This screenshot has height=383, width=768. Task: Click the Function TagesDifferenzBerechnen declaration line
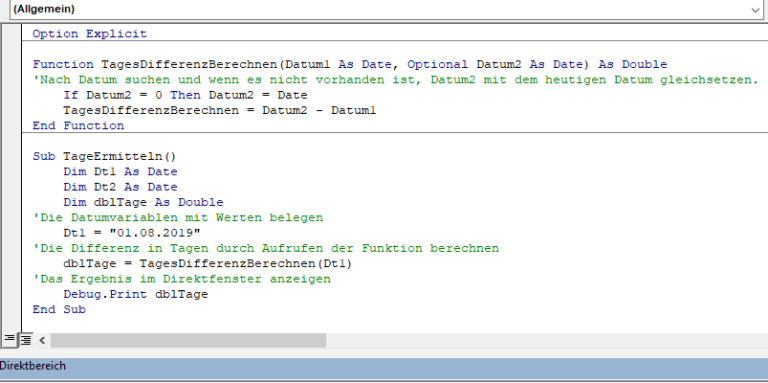(x=350, y=64)
